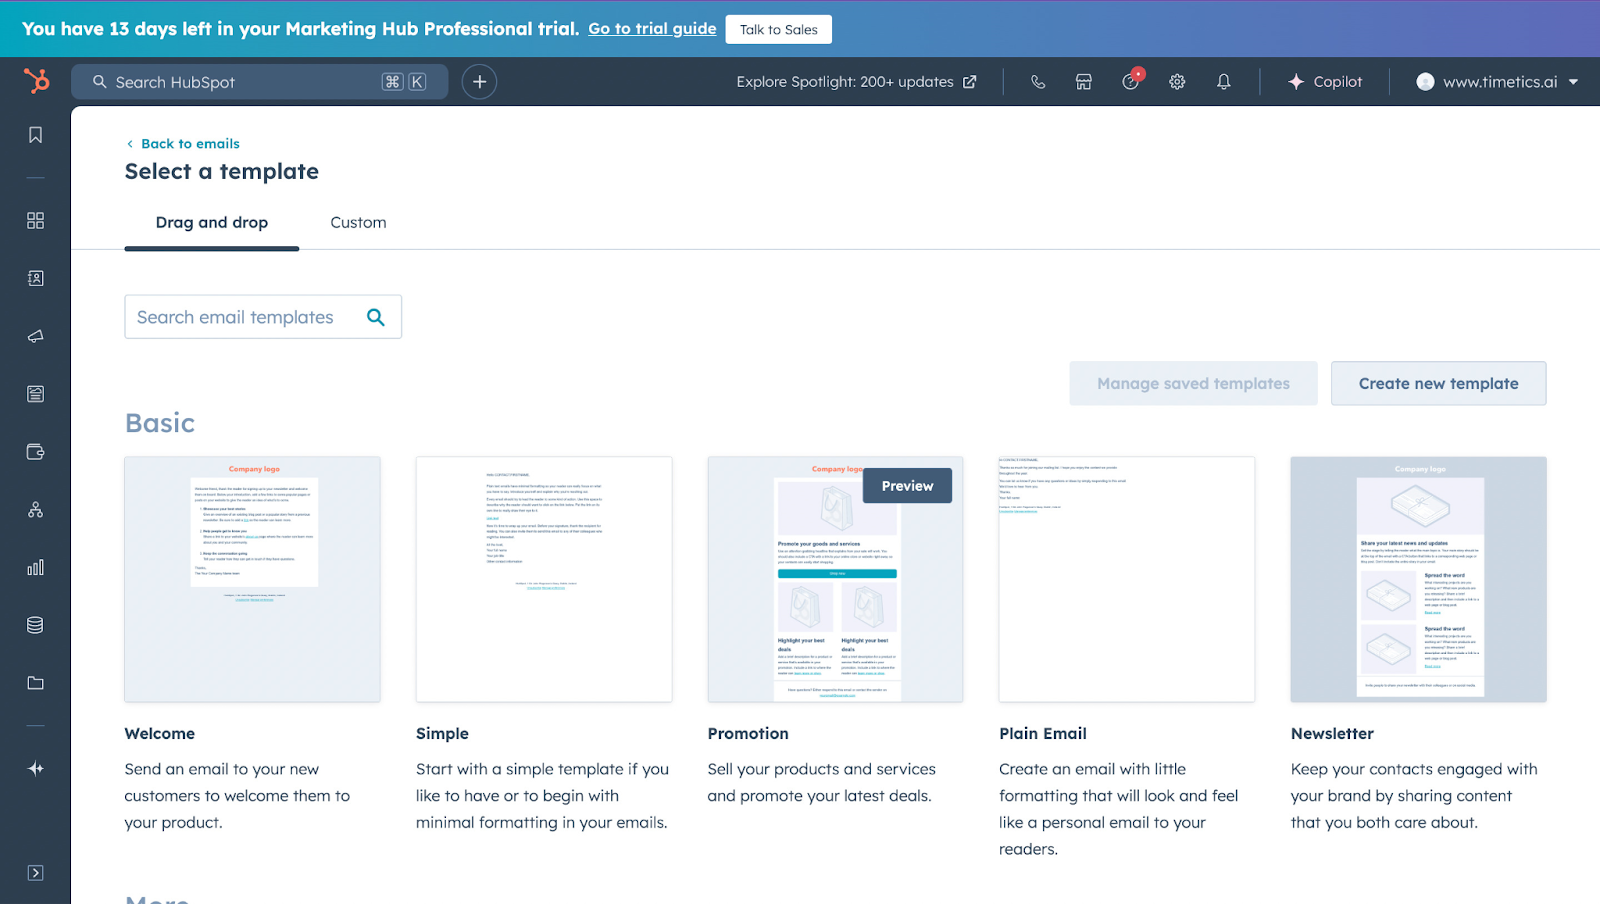Image resolution: width=1600 pixels, height=904 pixels.
Task: Select the Marketing megaphone icon
Action: tap(35, 336)
